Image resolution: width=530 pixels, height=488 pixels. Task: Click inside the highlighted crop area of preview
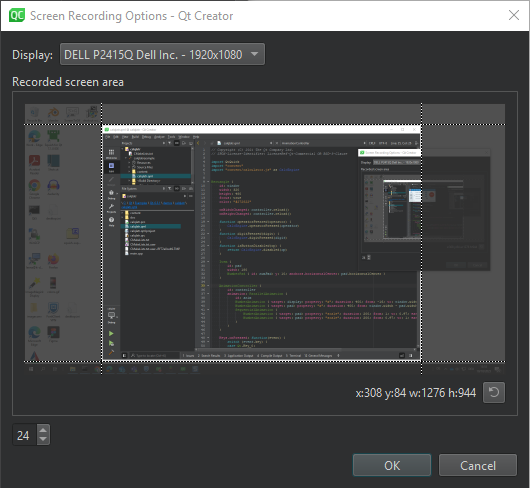262,243
